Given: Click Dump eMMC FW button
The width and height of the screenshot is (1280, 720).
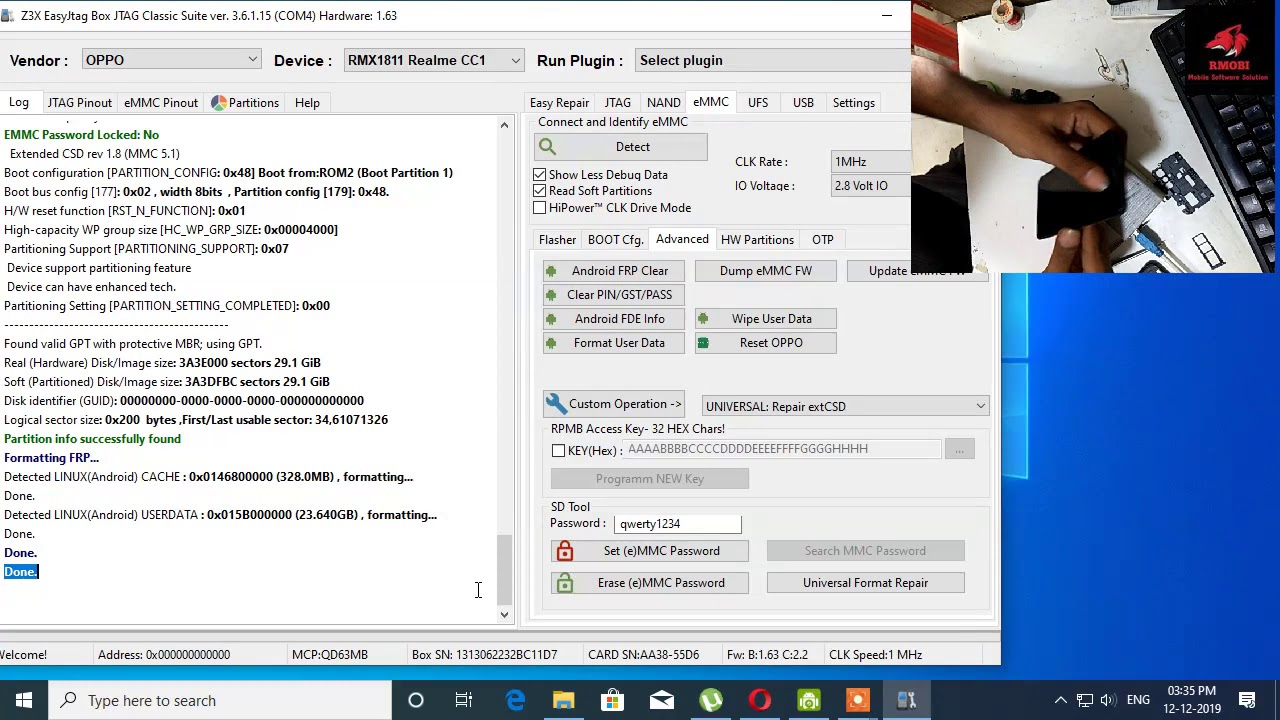Looking at the screenshot, I should tap(766, 271).
